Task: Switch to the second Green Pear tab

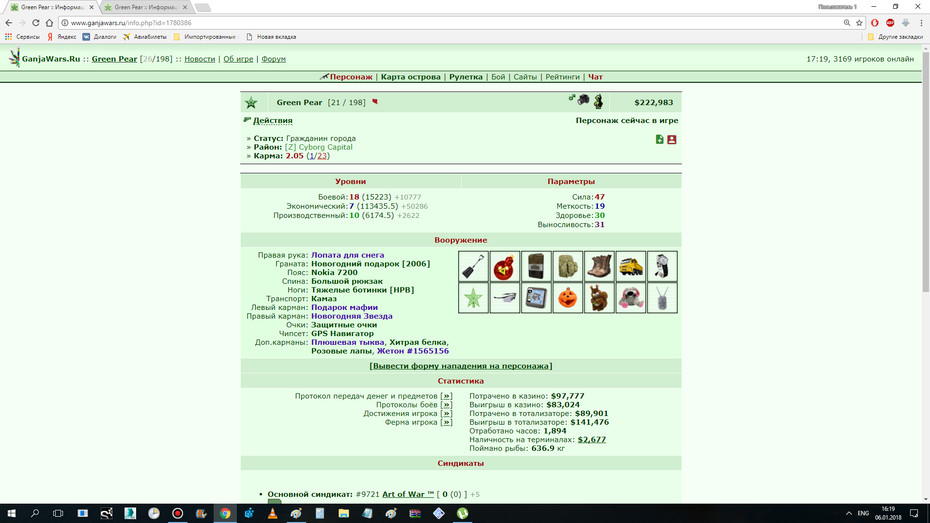Action: pyautogui.click(x=145, y=7)
